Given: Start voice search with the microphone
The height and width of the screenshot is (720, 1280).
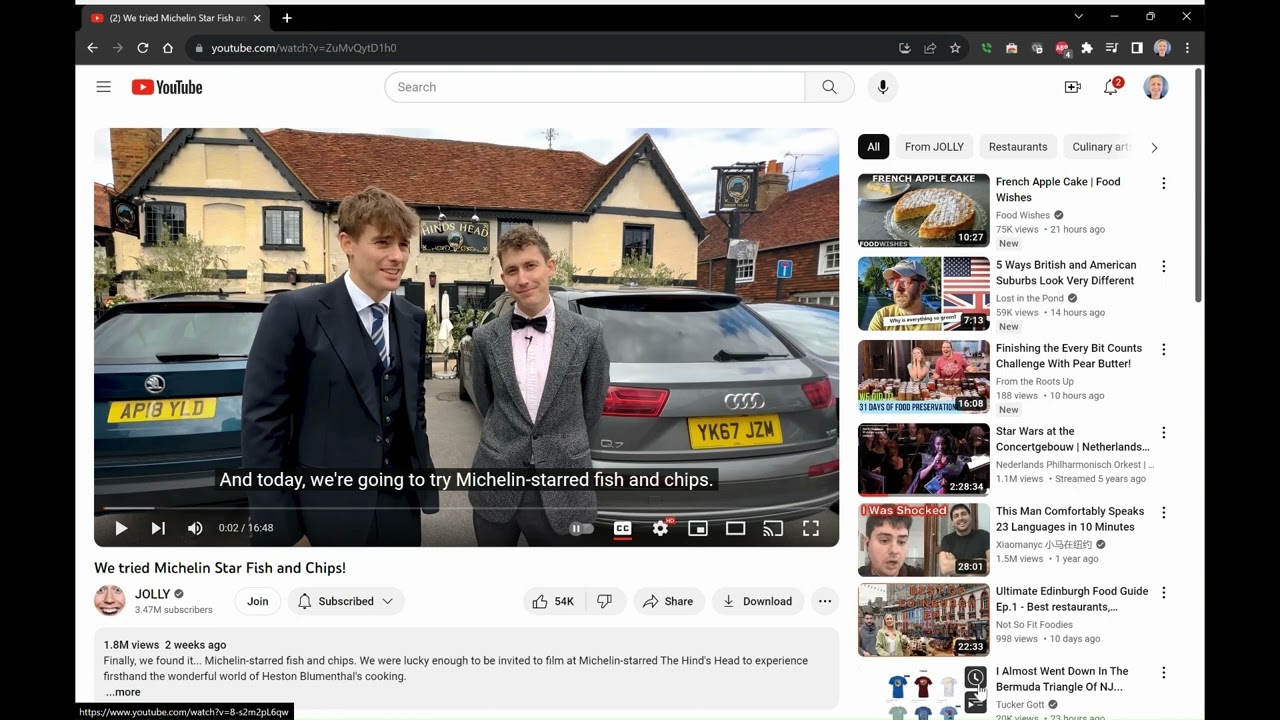Looking at the screenshot, I should click(882, 87).
